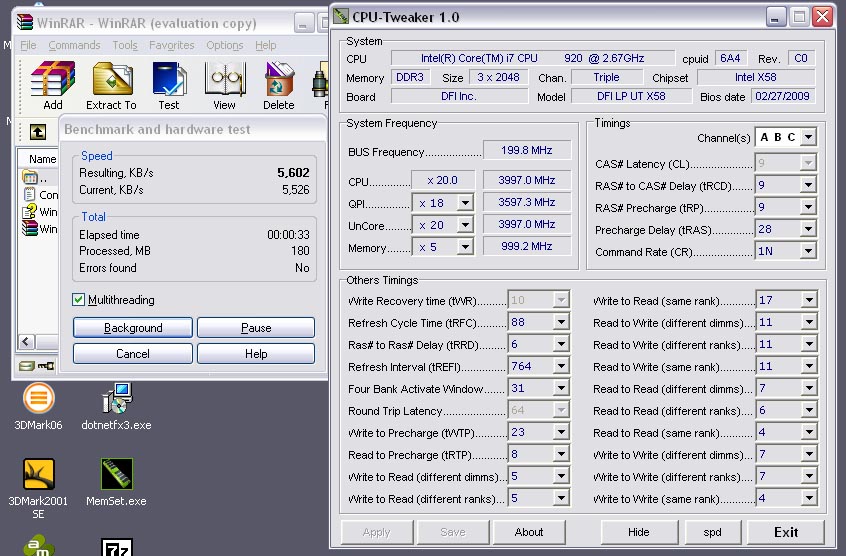Click the About button in CPU-Tweaker
Screen dimensions: 846x556
[x=529, y=532]
